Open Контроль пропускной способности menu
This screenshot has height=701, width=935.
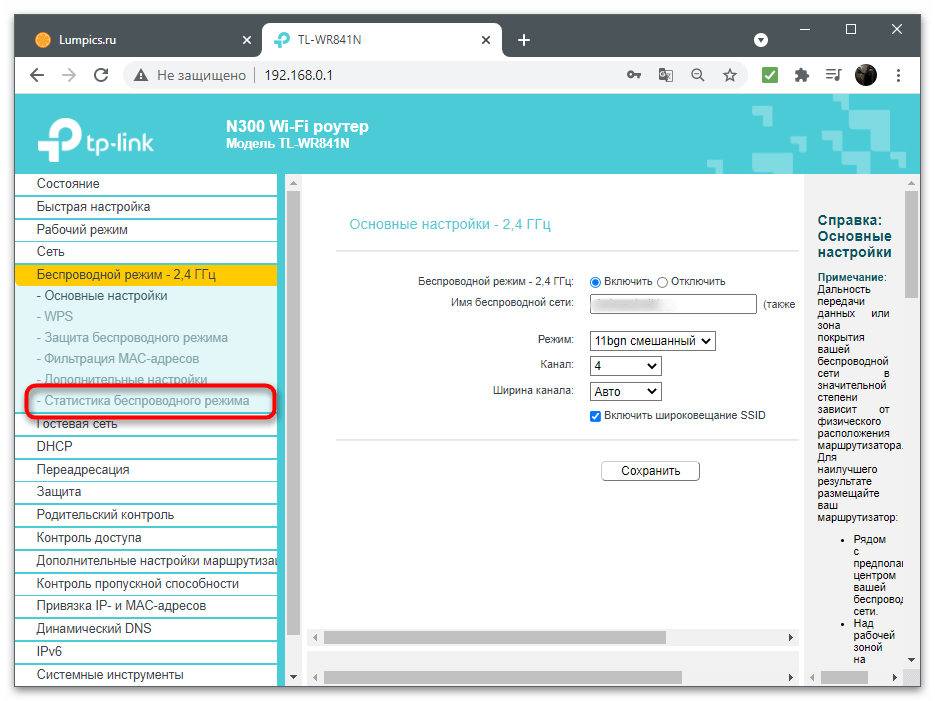point(146,584)
